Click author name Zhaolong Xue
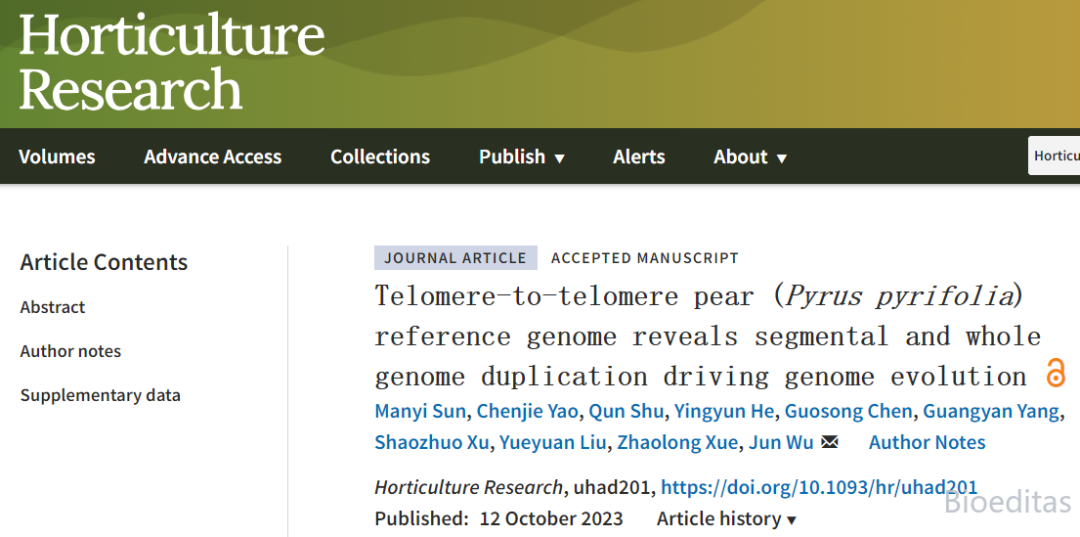Image resolution: width=1080 pixels, height=537 pixels. point(678,442)
